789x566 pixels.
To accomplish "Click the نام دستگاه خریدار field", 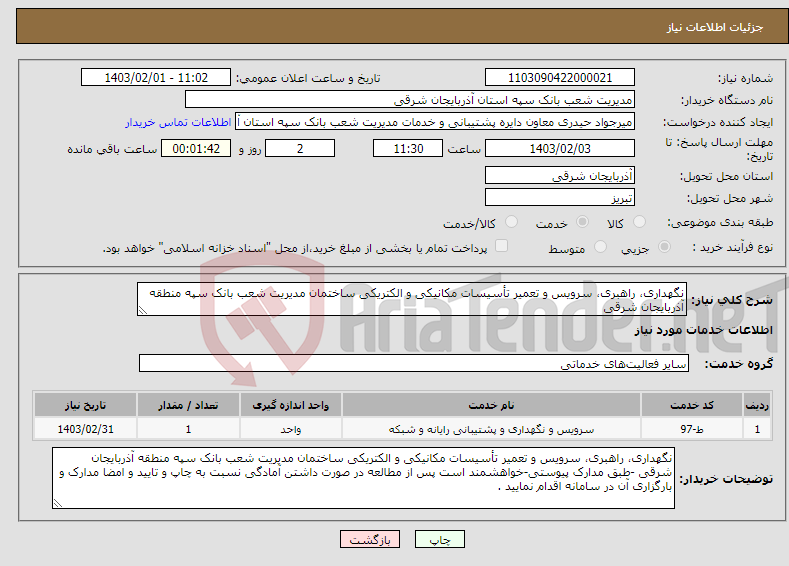I will [x=410, y=100].
